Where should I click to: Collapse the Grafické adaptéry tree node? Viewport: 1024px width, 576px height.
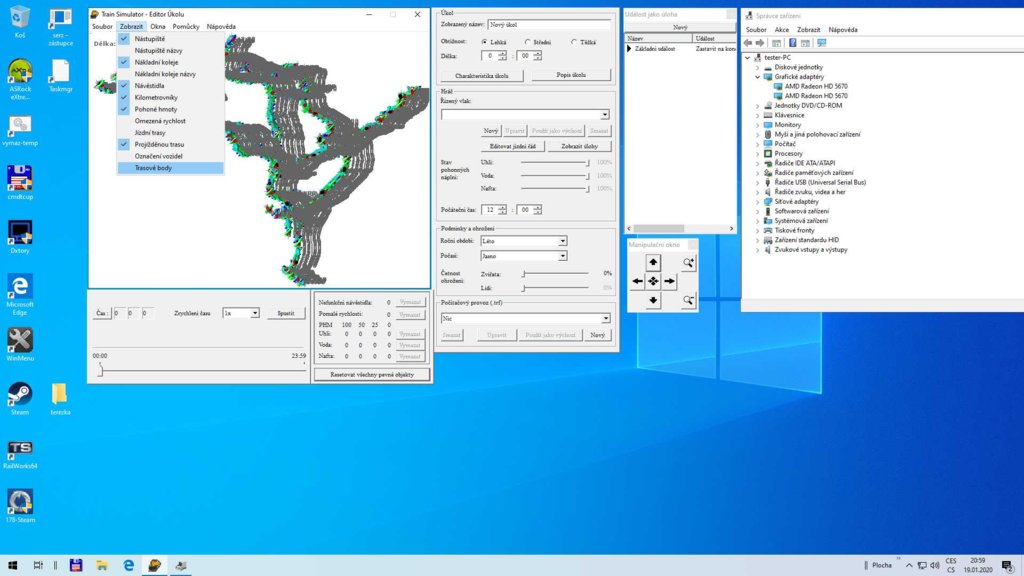point(758,76)
